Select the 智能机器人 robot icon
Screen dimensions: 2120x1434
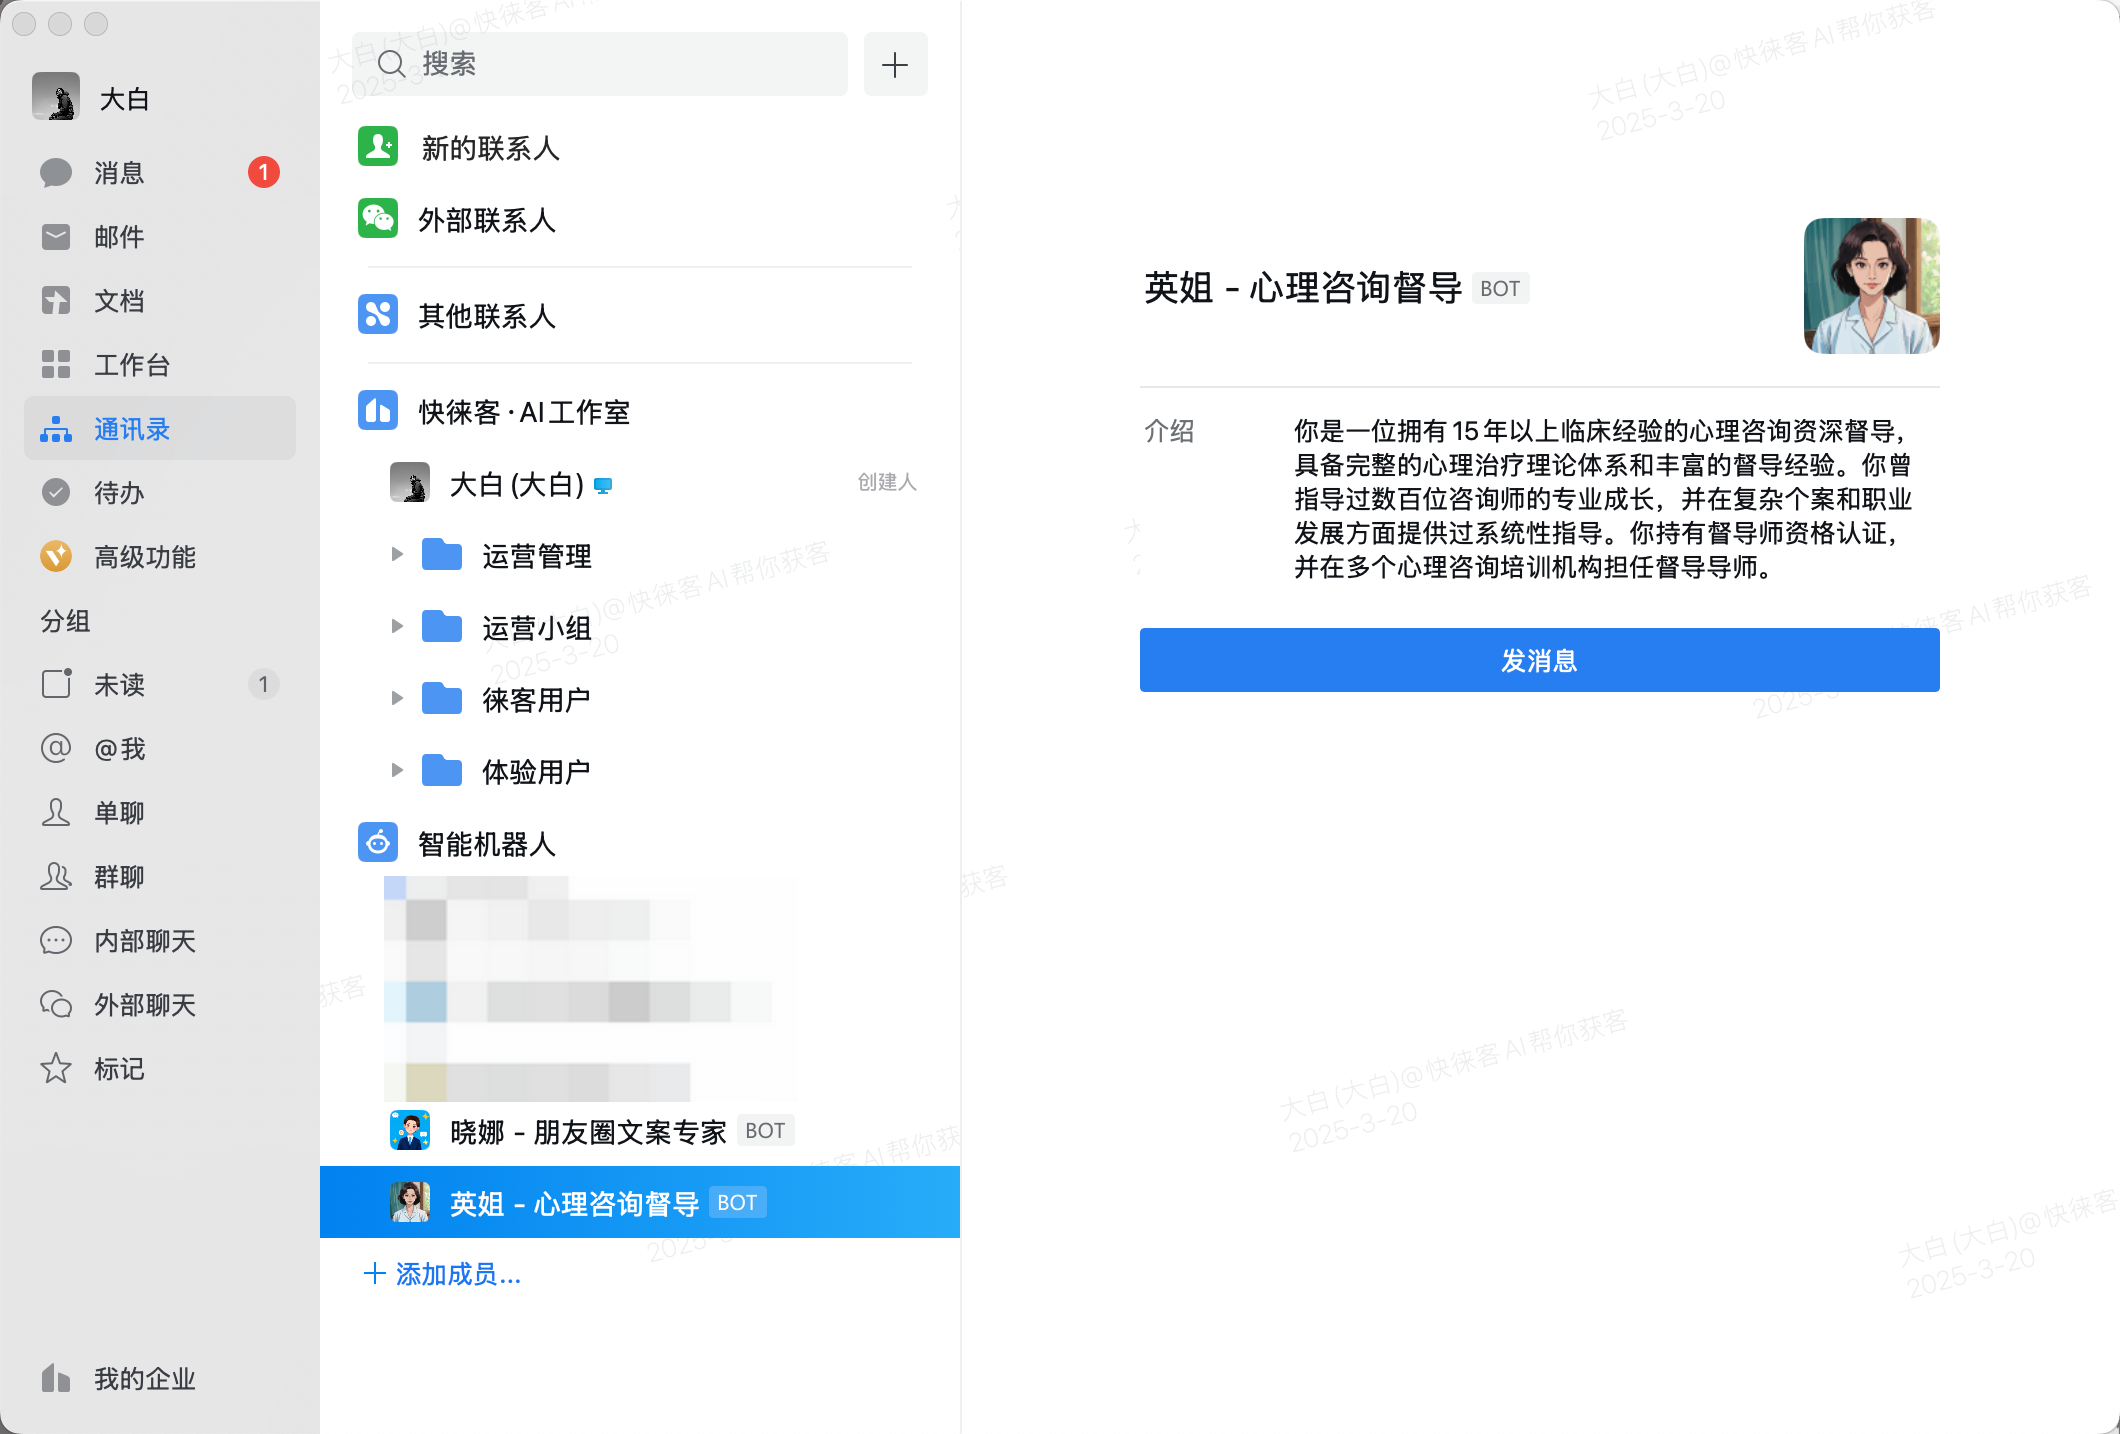tap(378, 843)
